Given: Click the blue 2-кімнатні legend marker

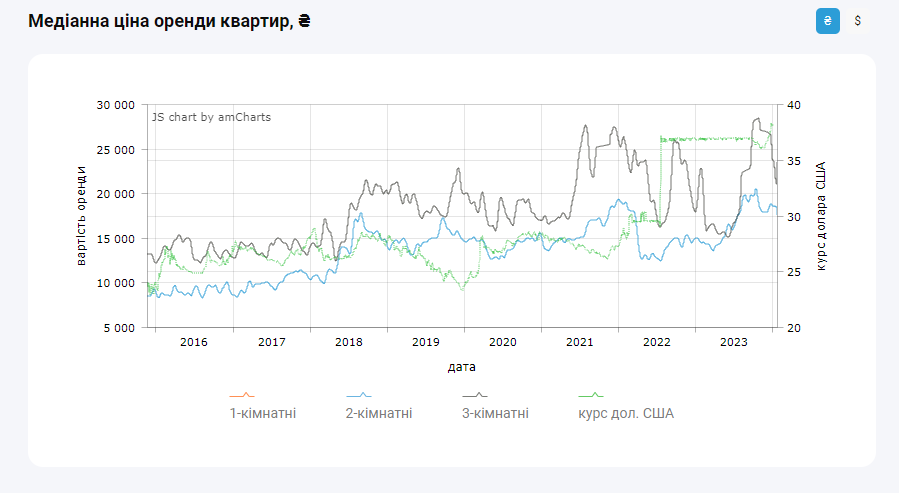Looking at the screenshot, I should pyautogui.click(x=359, y=396).
